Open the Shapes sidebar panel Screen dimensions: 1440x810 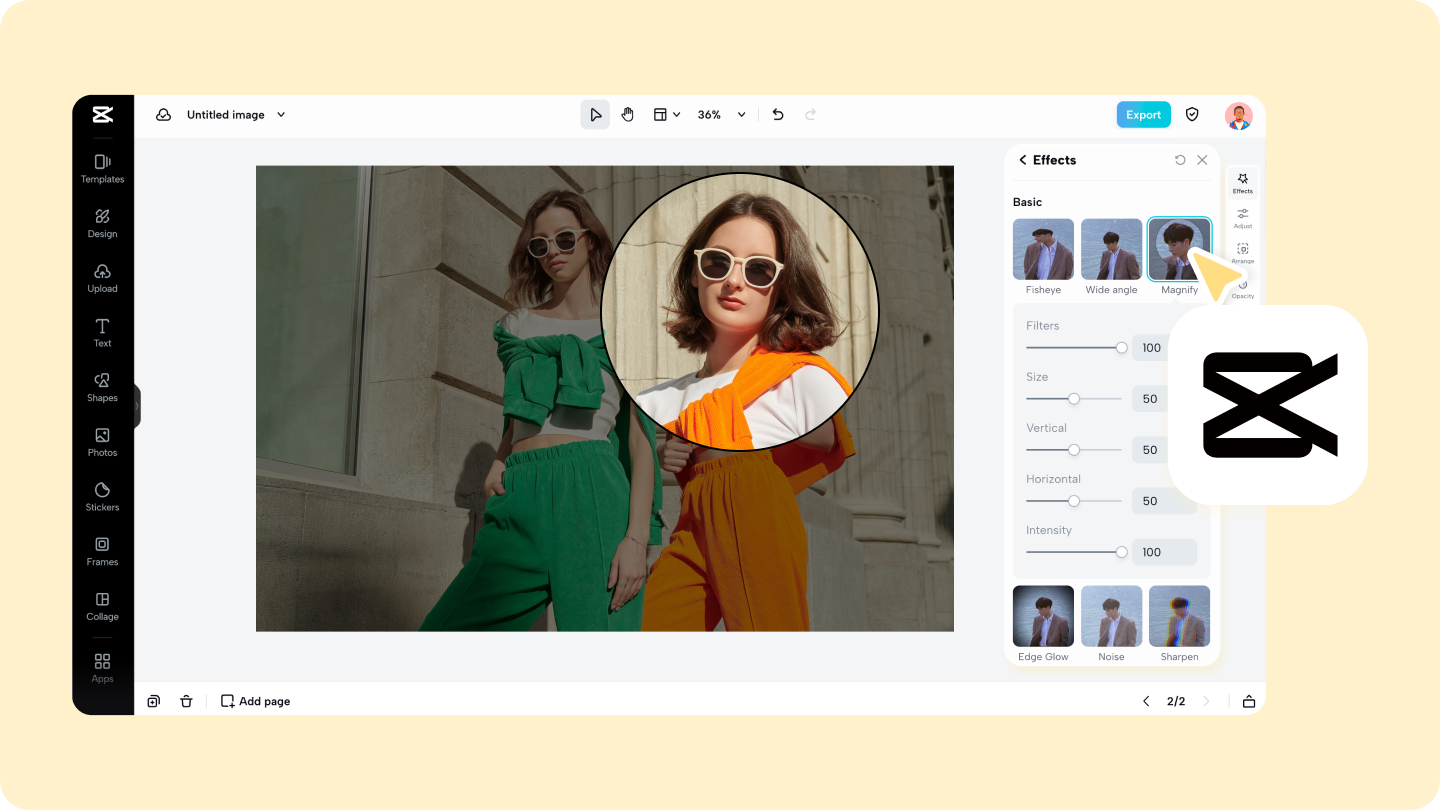point(102,387)
